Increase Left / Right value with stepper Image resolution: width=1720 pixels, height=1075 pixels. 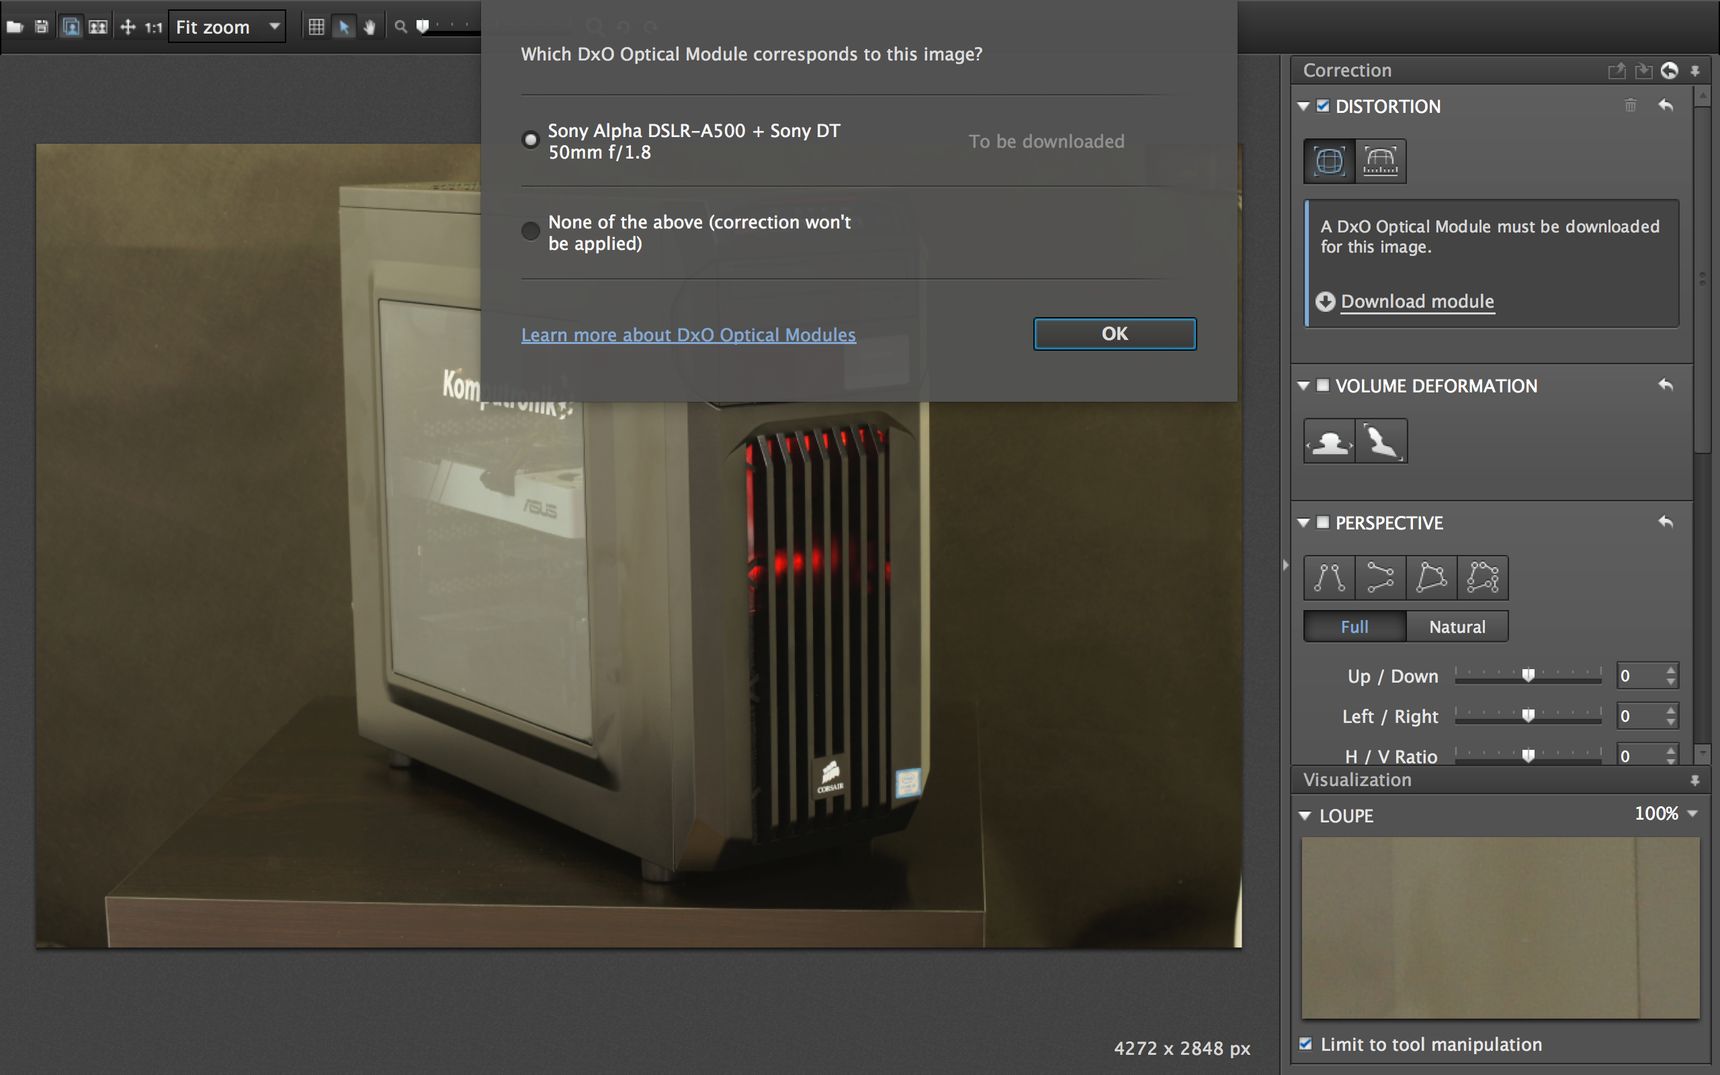[x=1671, y=710]
